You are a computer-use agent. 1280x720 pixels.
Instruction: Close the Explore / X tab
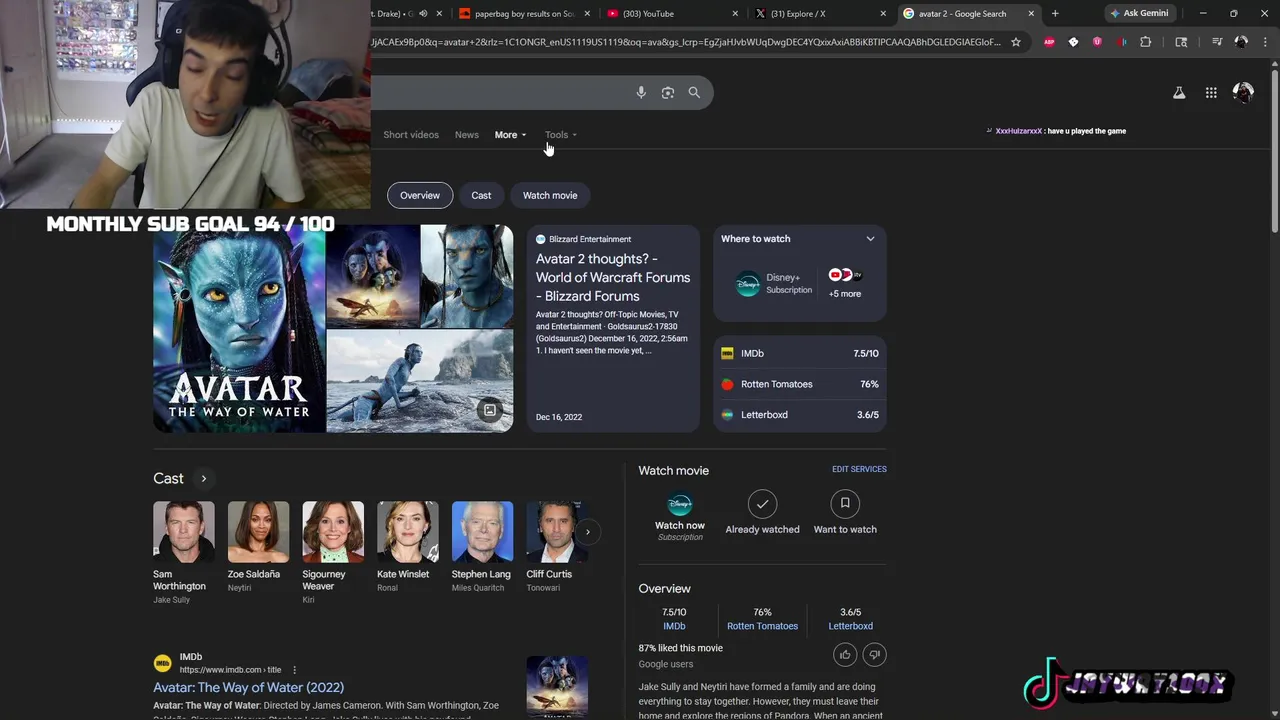click(x=883, y=14)
